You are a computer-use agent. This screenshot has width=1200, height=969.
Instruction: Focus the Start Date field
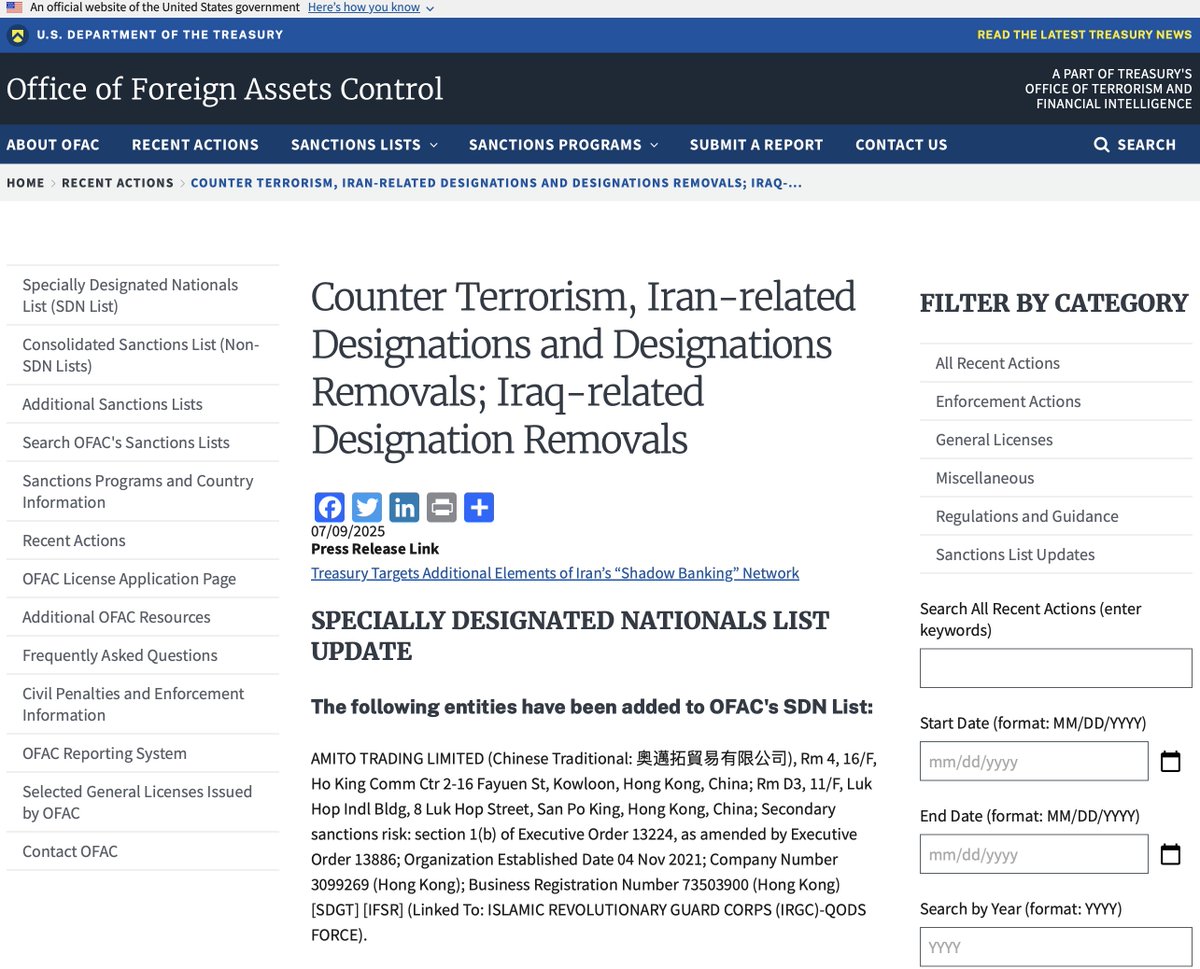click(x=1034, y=761)
